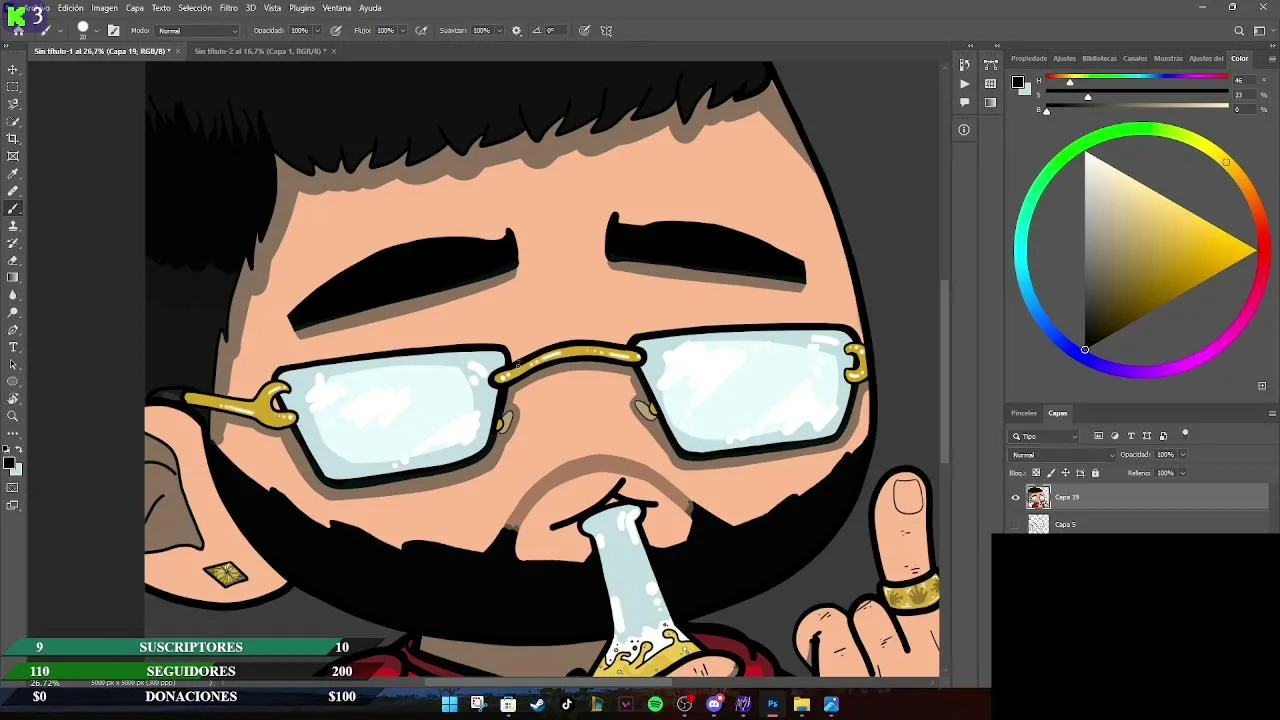Select the Horizontal Type tool
1280x720 pixels.
[x=13, y=347]
